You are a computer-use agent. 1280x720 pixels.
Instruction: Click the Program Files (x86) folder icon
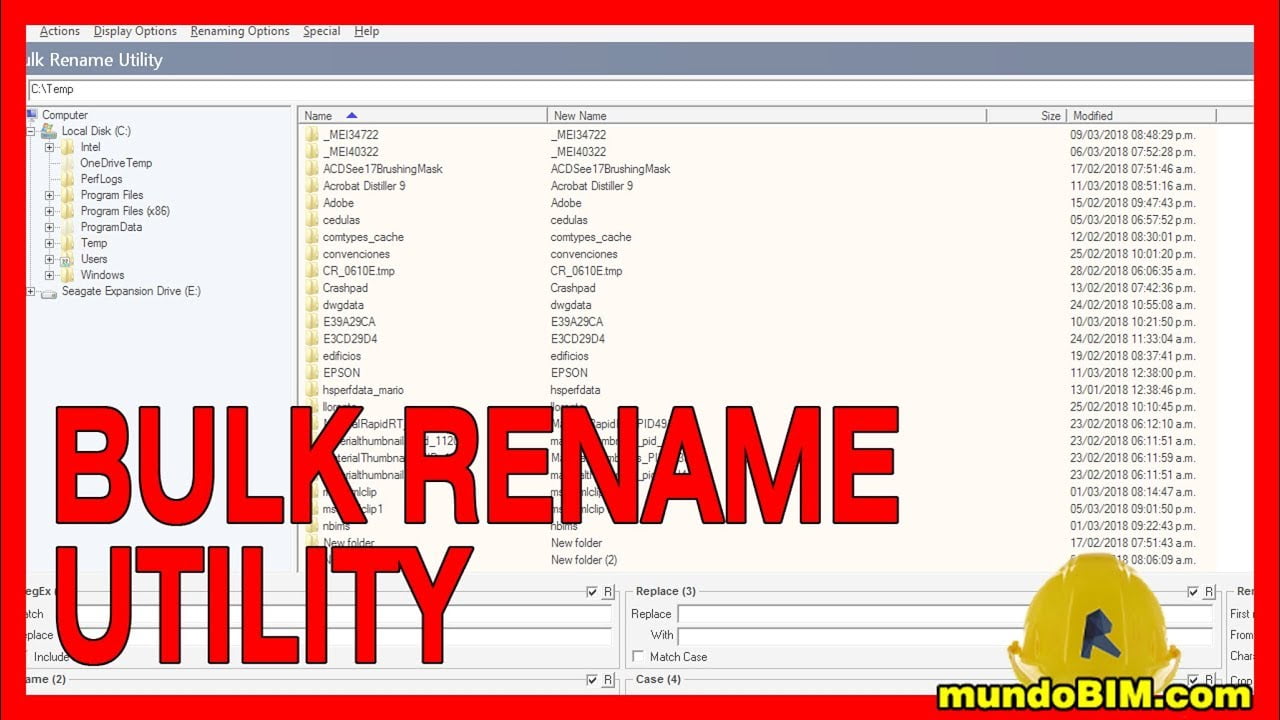67,211
